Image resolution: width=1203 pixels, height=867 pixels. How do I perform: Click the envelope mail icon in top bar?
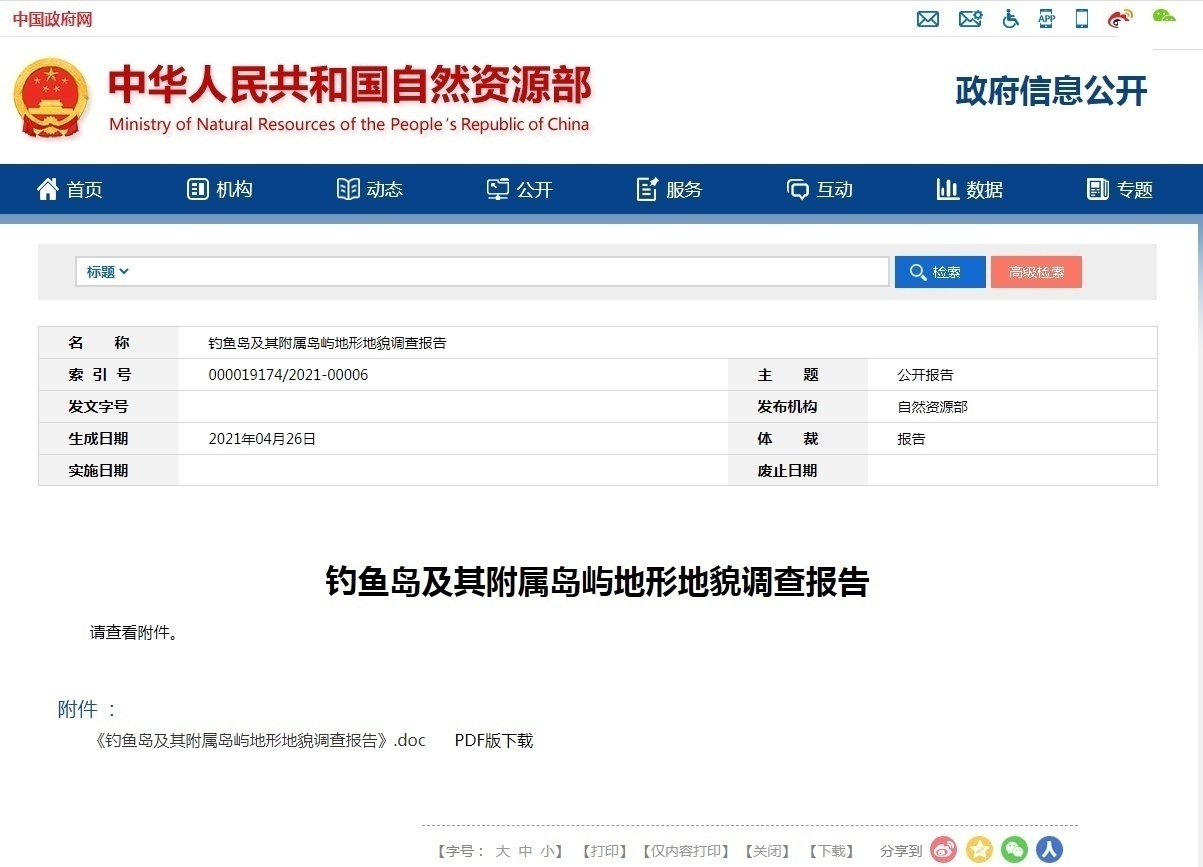(x=928, y=19)
